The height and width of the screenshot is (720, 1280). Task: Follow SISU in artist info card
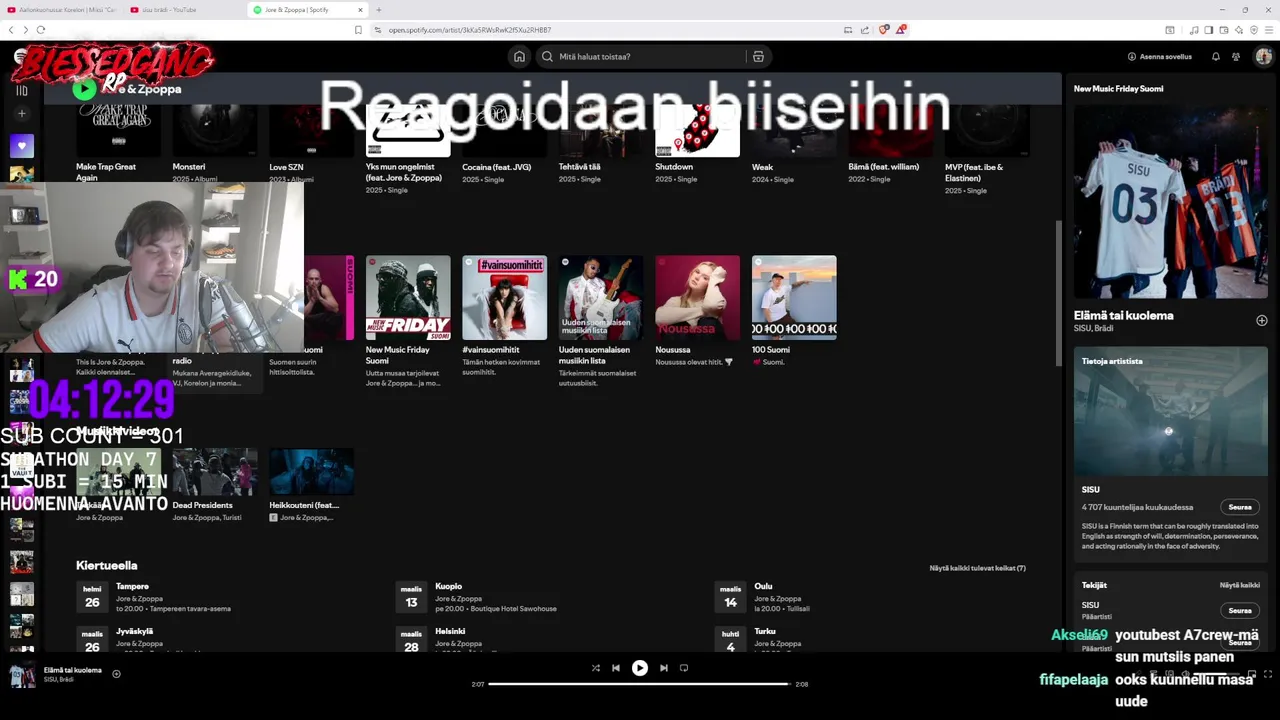pyautogui.click(x=1240, y=507)
